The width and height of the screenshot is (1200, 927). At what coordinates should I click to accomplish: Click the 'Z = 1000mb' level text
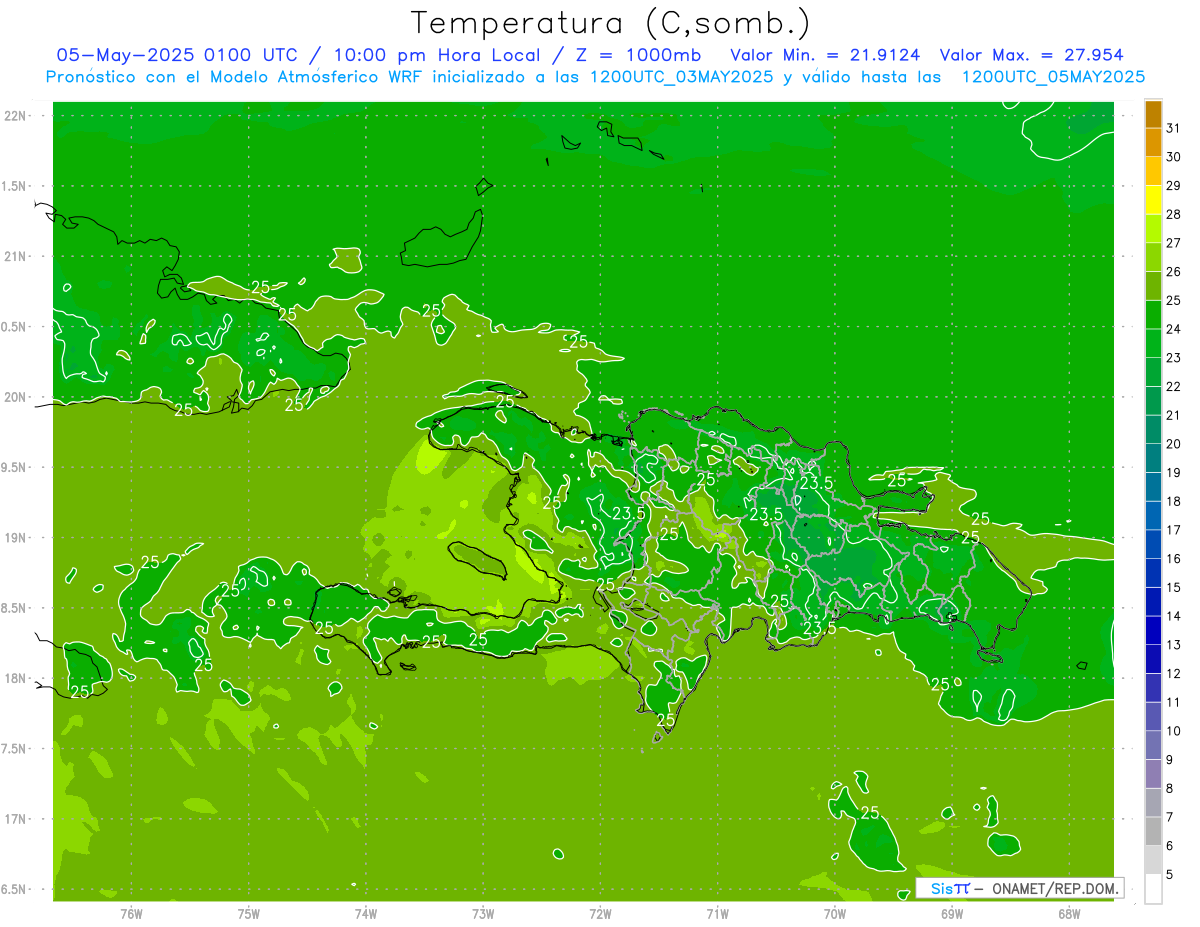tap(635, 55)
